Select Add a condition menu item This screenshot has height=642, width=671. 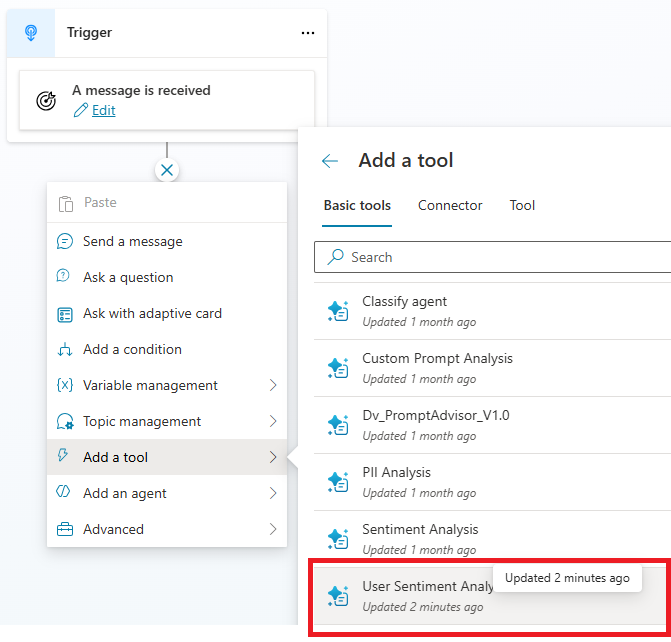coord(132,349)
